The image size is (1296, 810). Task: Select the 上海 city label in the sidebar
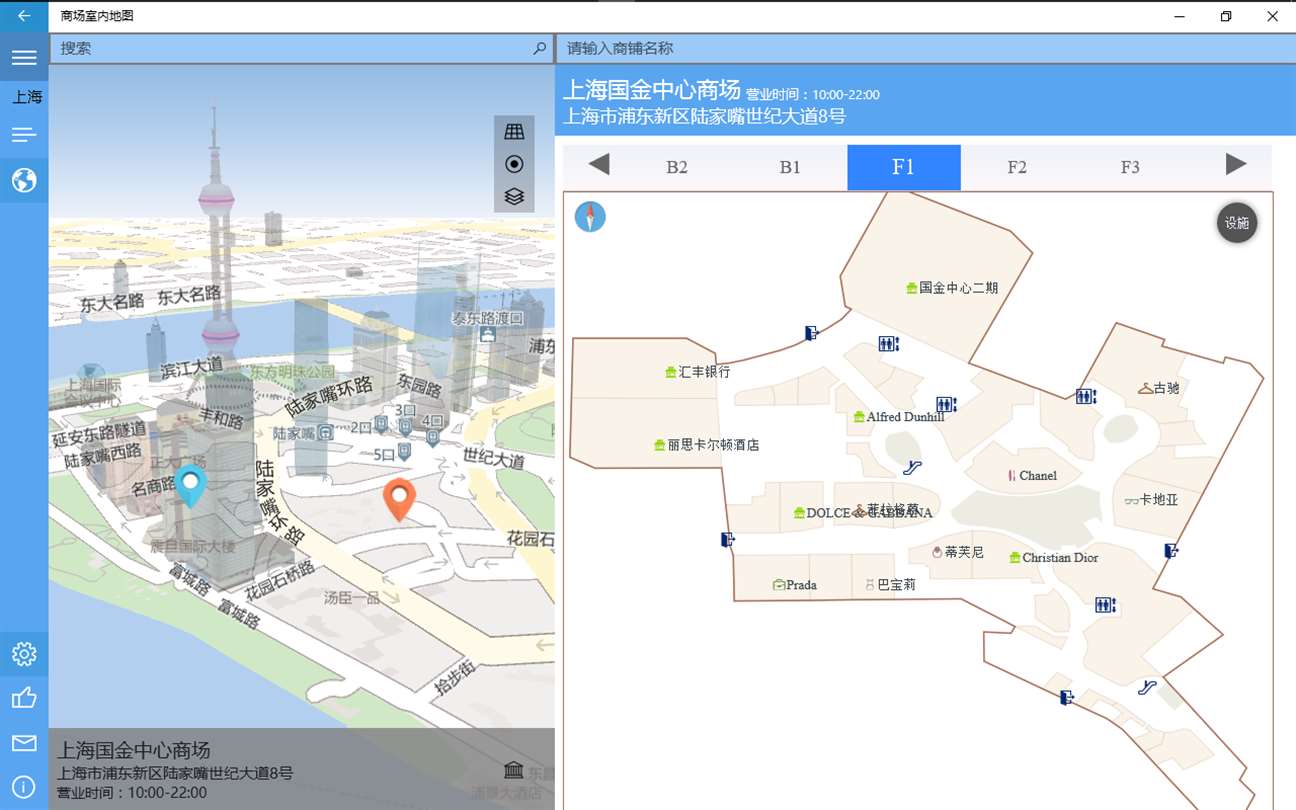[x=27, y=97]
